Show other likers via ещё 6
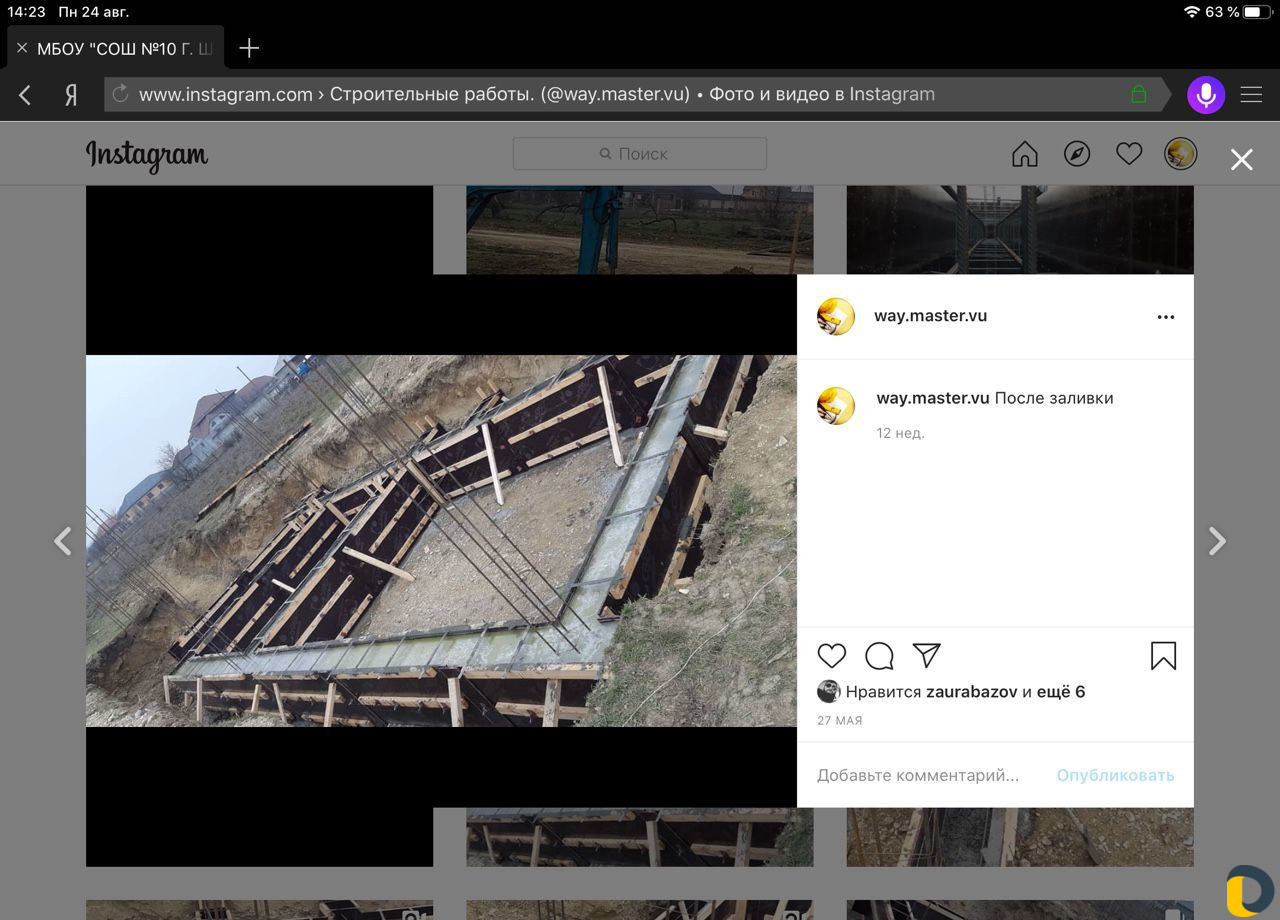Image resolution: width=1280 pixels, height=920 pixels. coord(1061,692)
